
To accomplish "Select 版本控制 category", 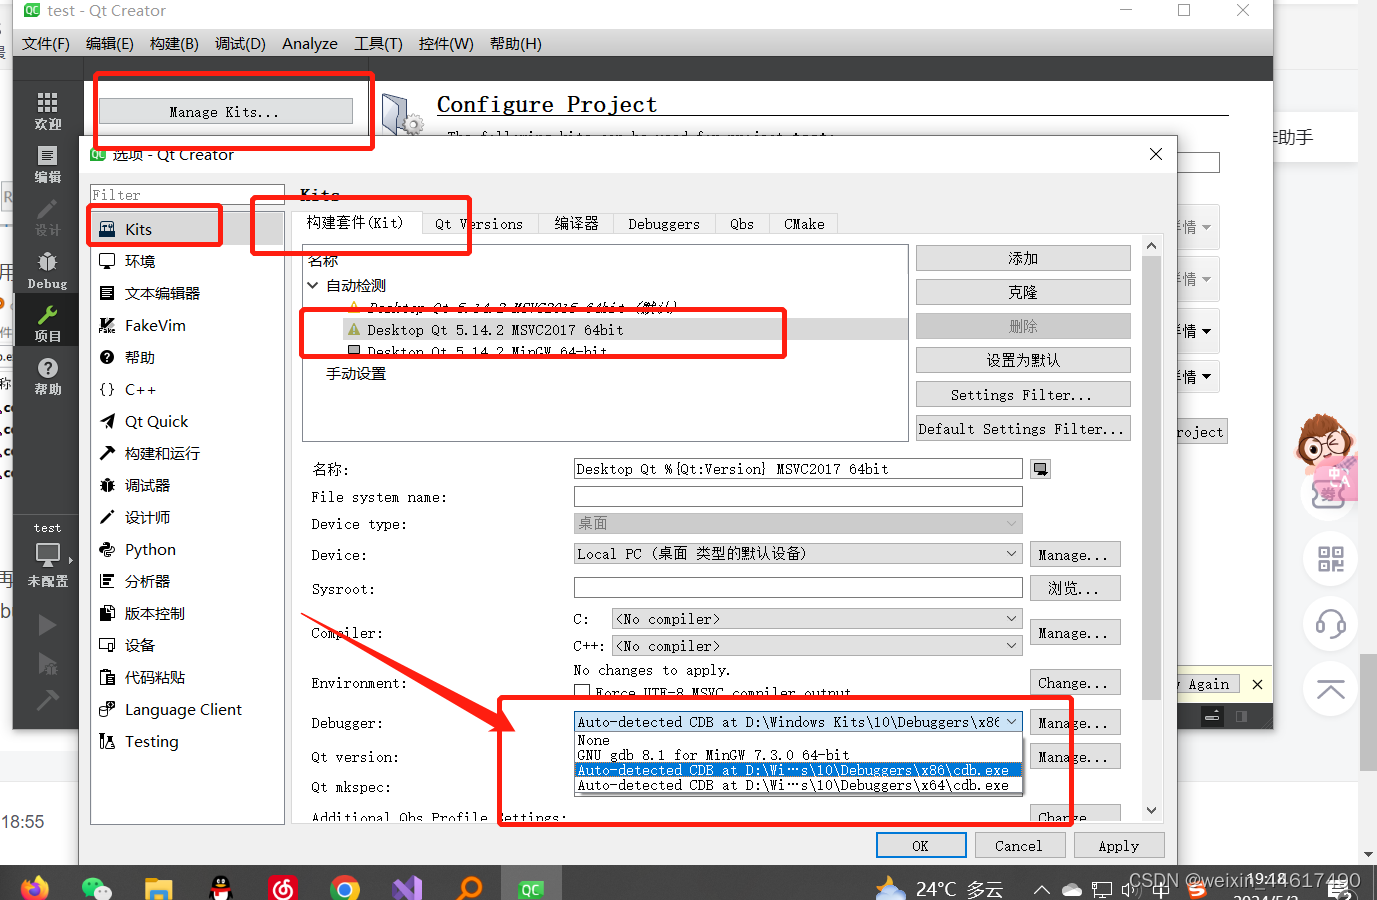I will coord(187,613).
